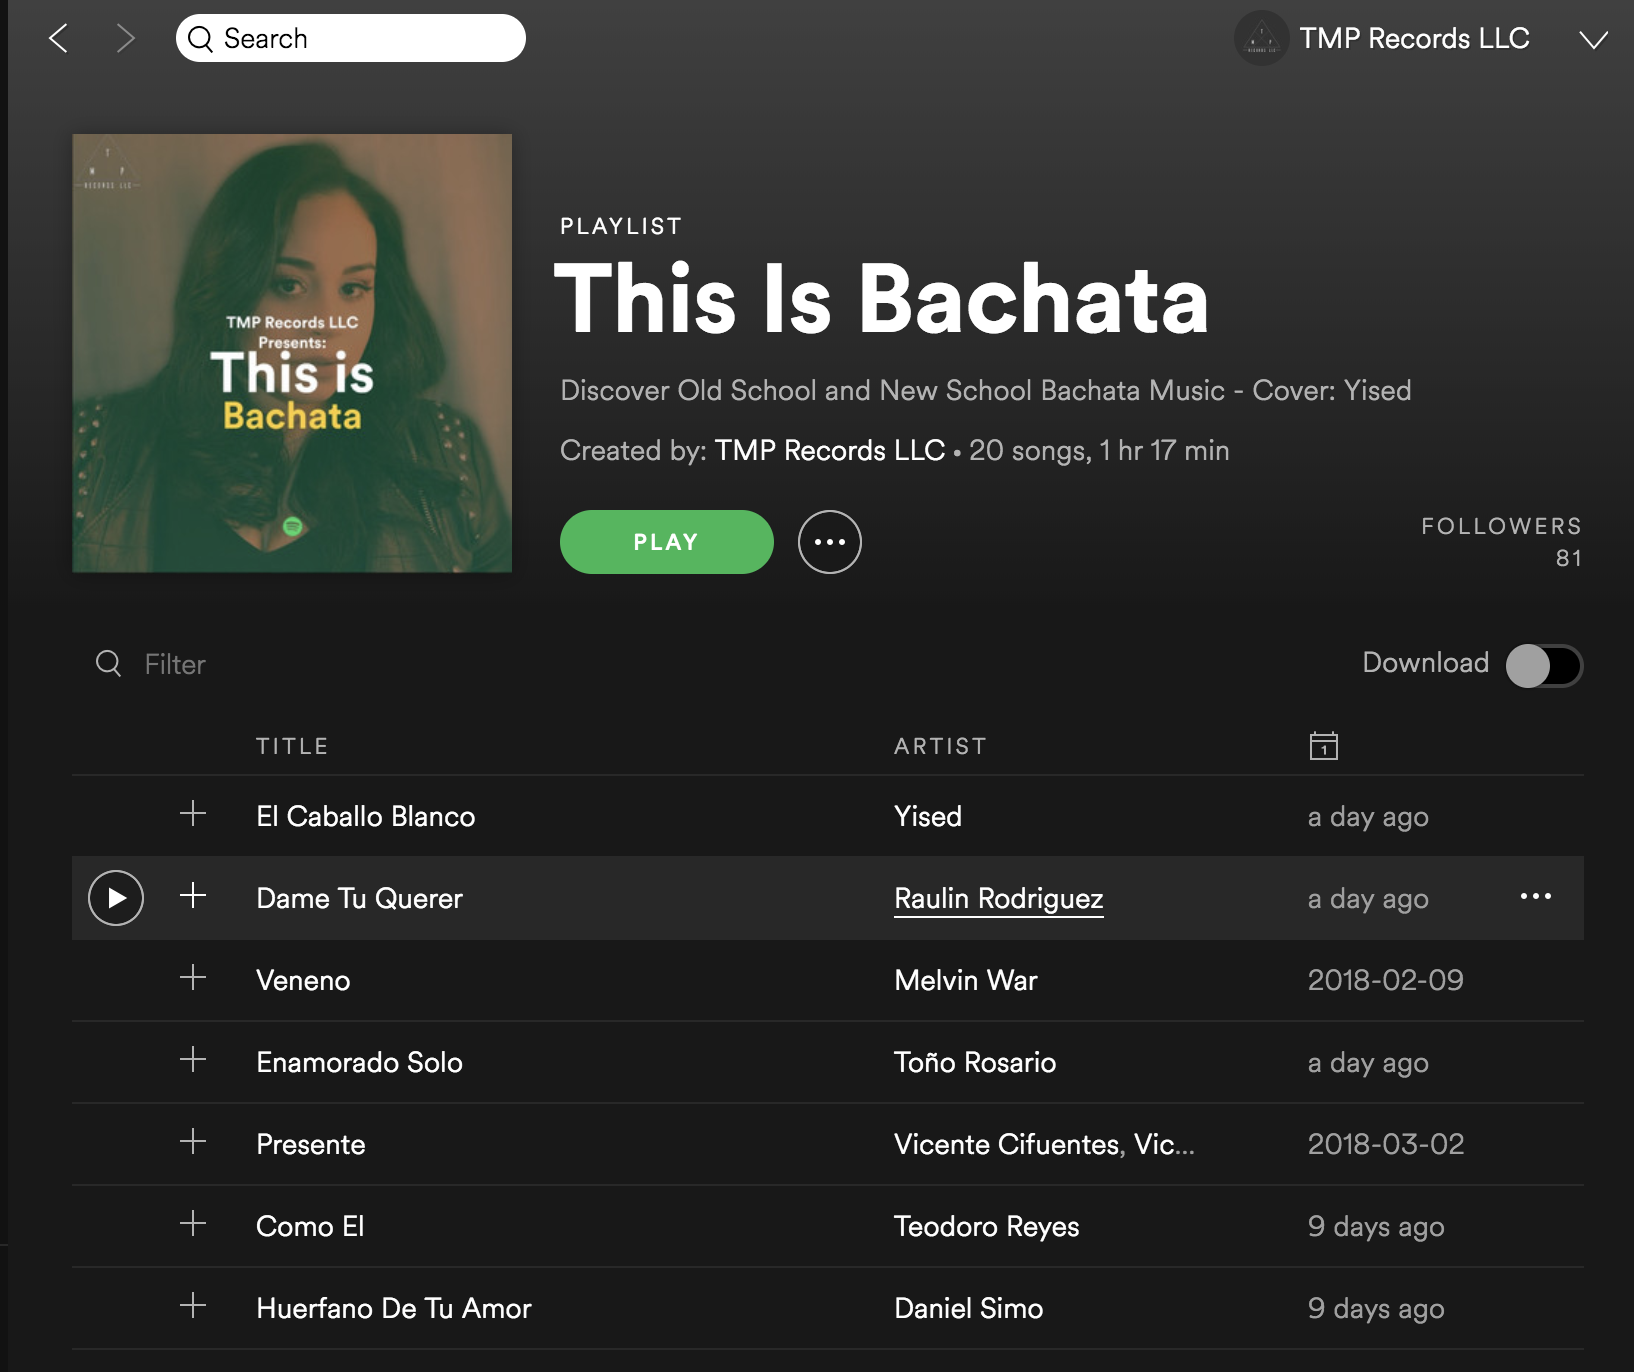
Task: Click the 2018-02-09 date for Veneno
Action: coord(1386,980)
